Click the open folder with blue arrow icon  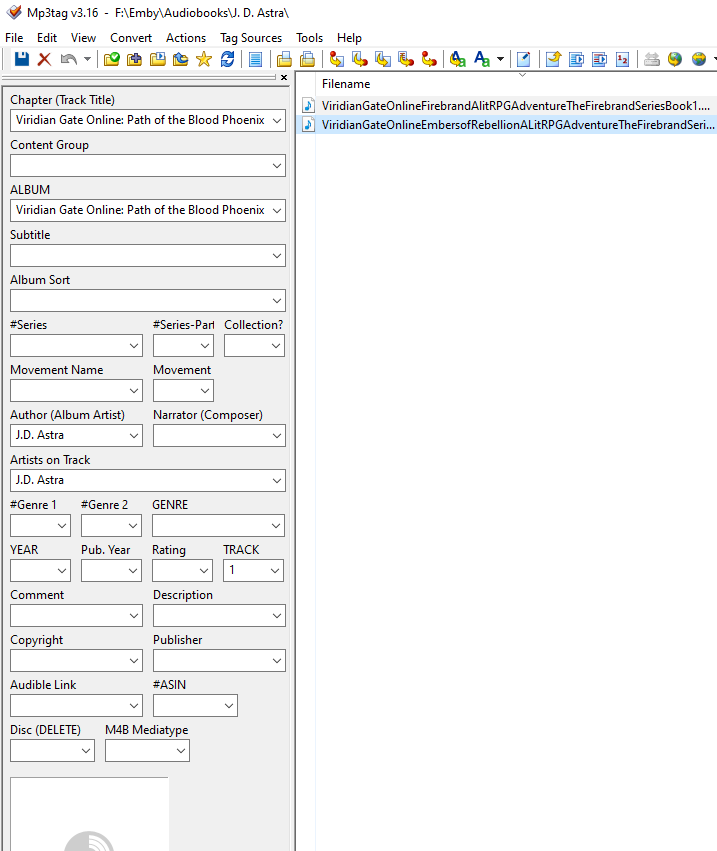(180, 59)
